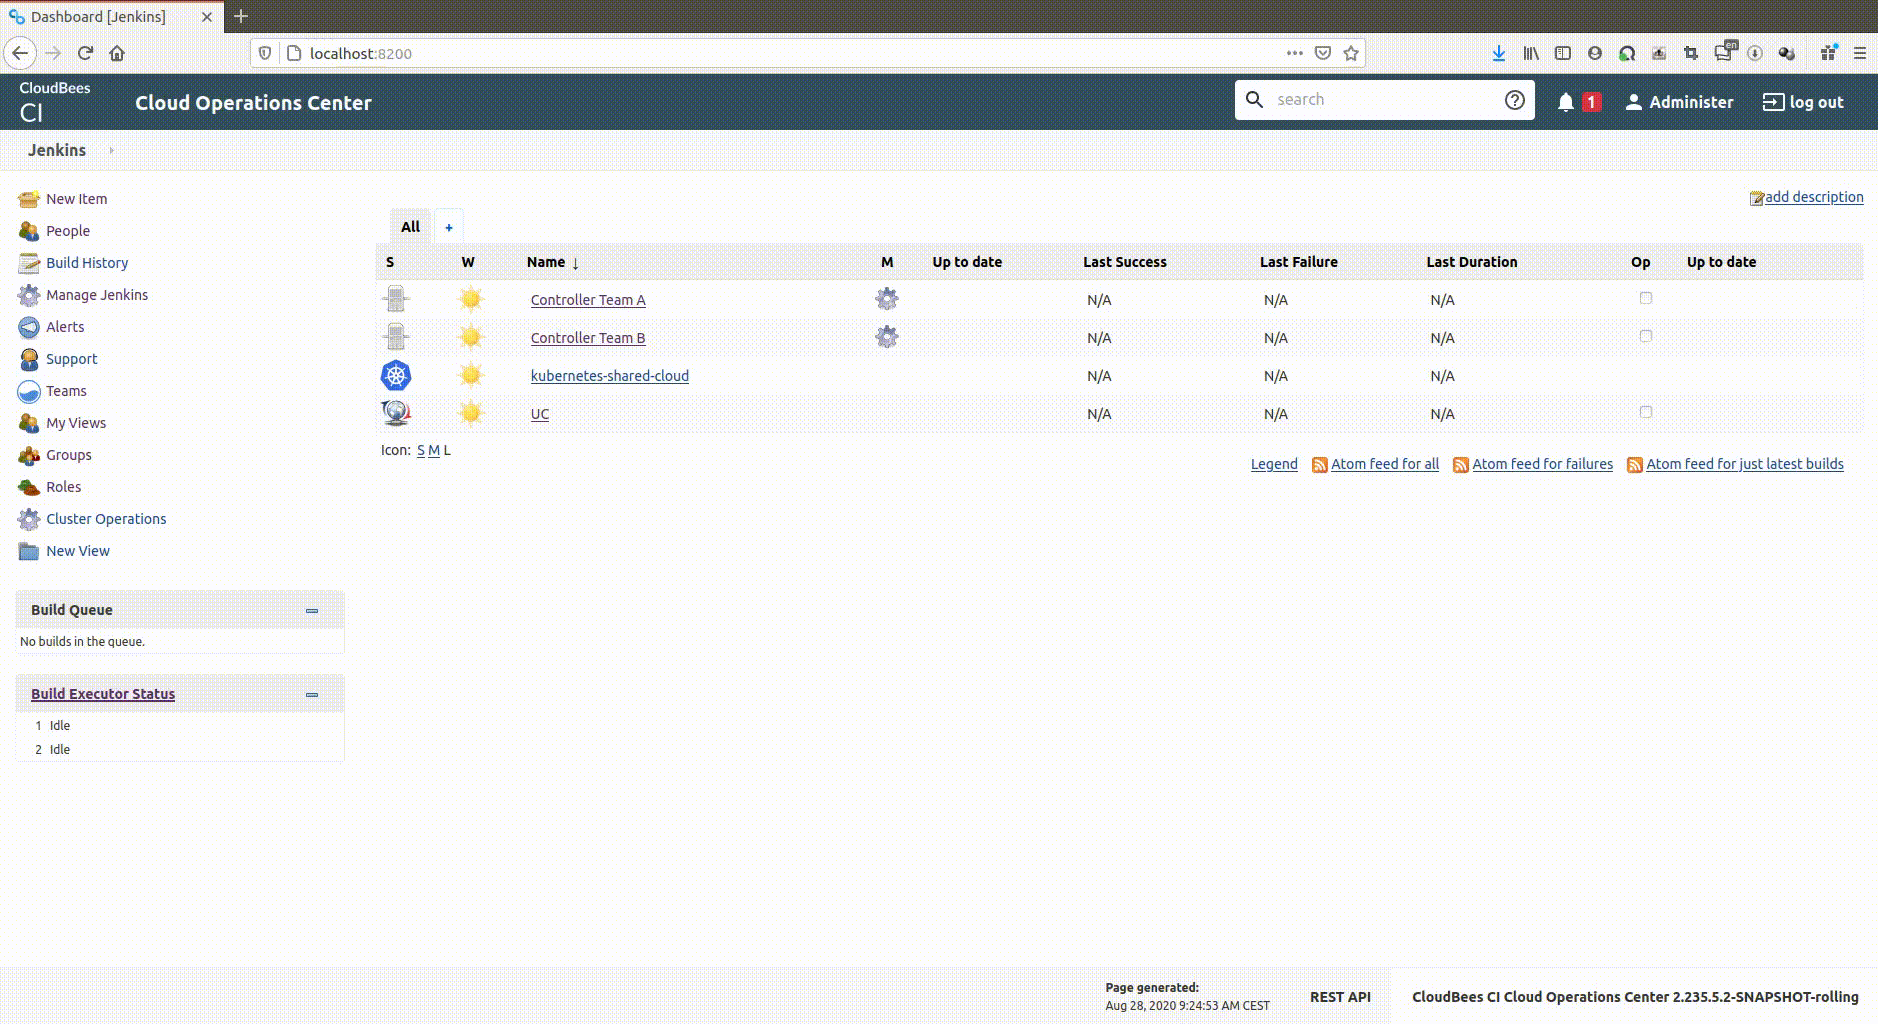Open the REST API link
Screen dimensions: 1878x1024
coord(1340,997)
